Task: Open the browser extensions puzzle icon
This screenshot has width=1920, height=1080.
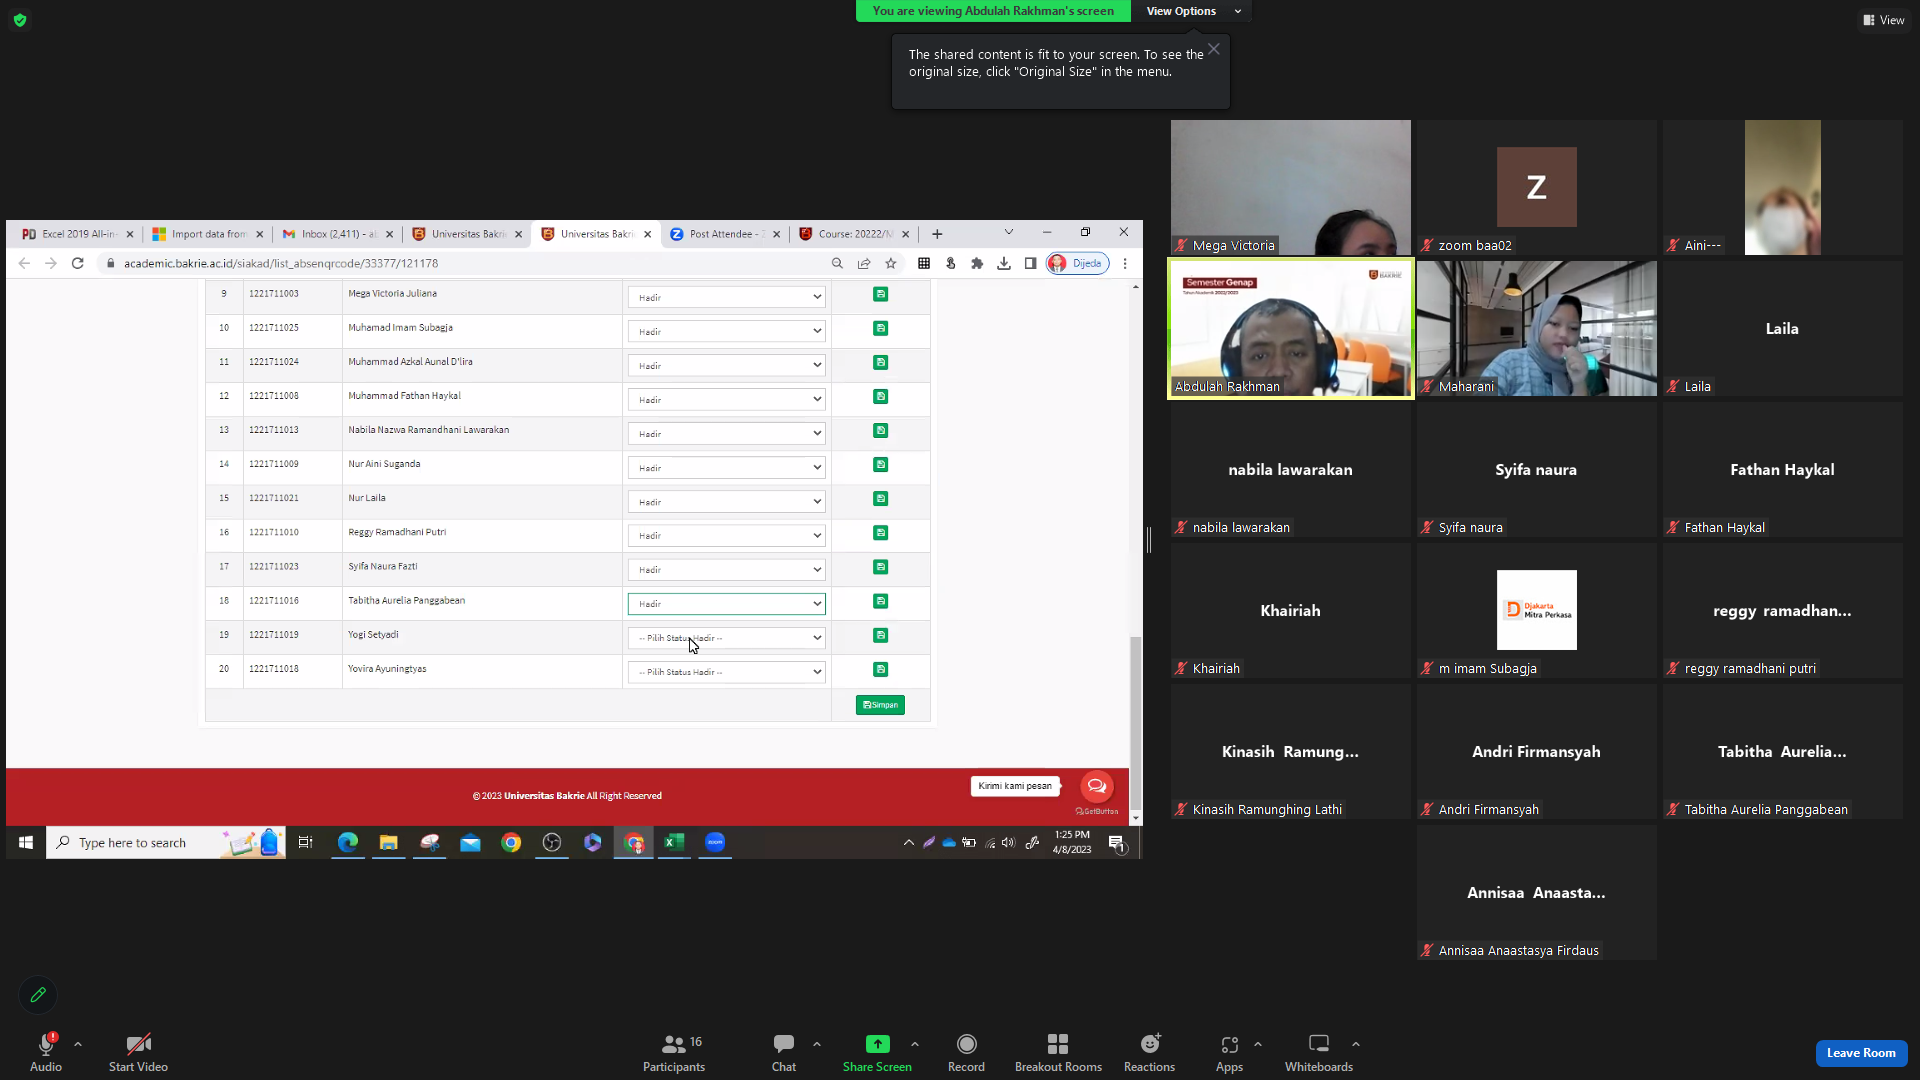Action: (x=977, y=263)
